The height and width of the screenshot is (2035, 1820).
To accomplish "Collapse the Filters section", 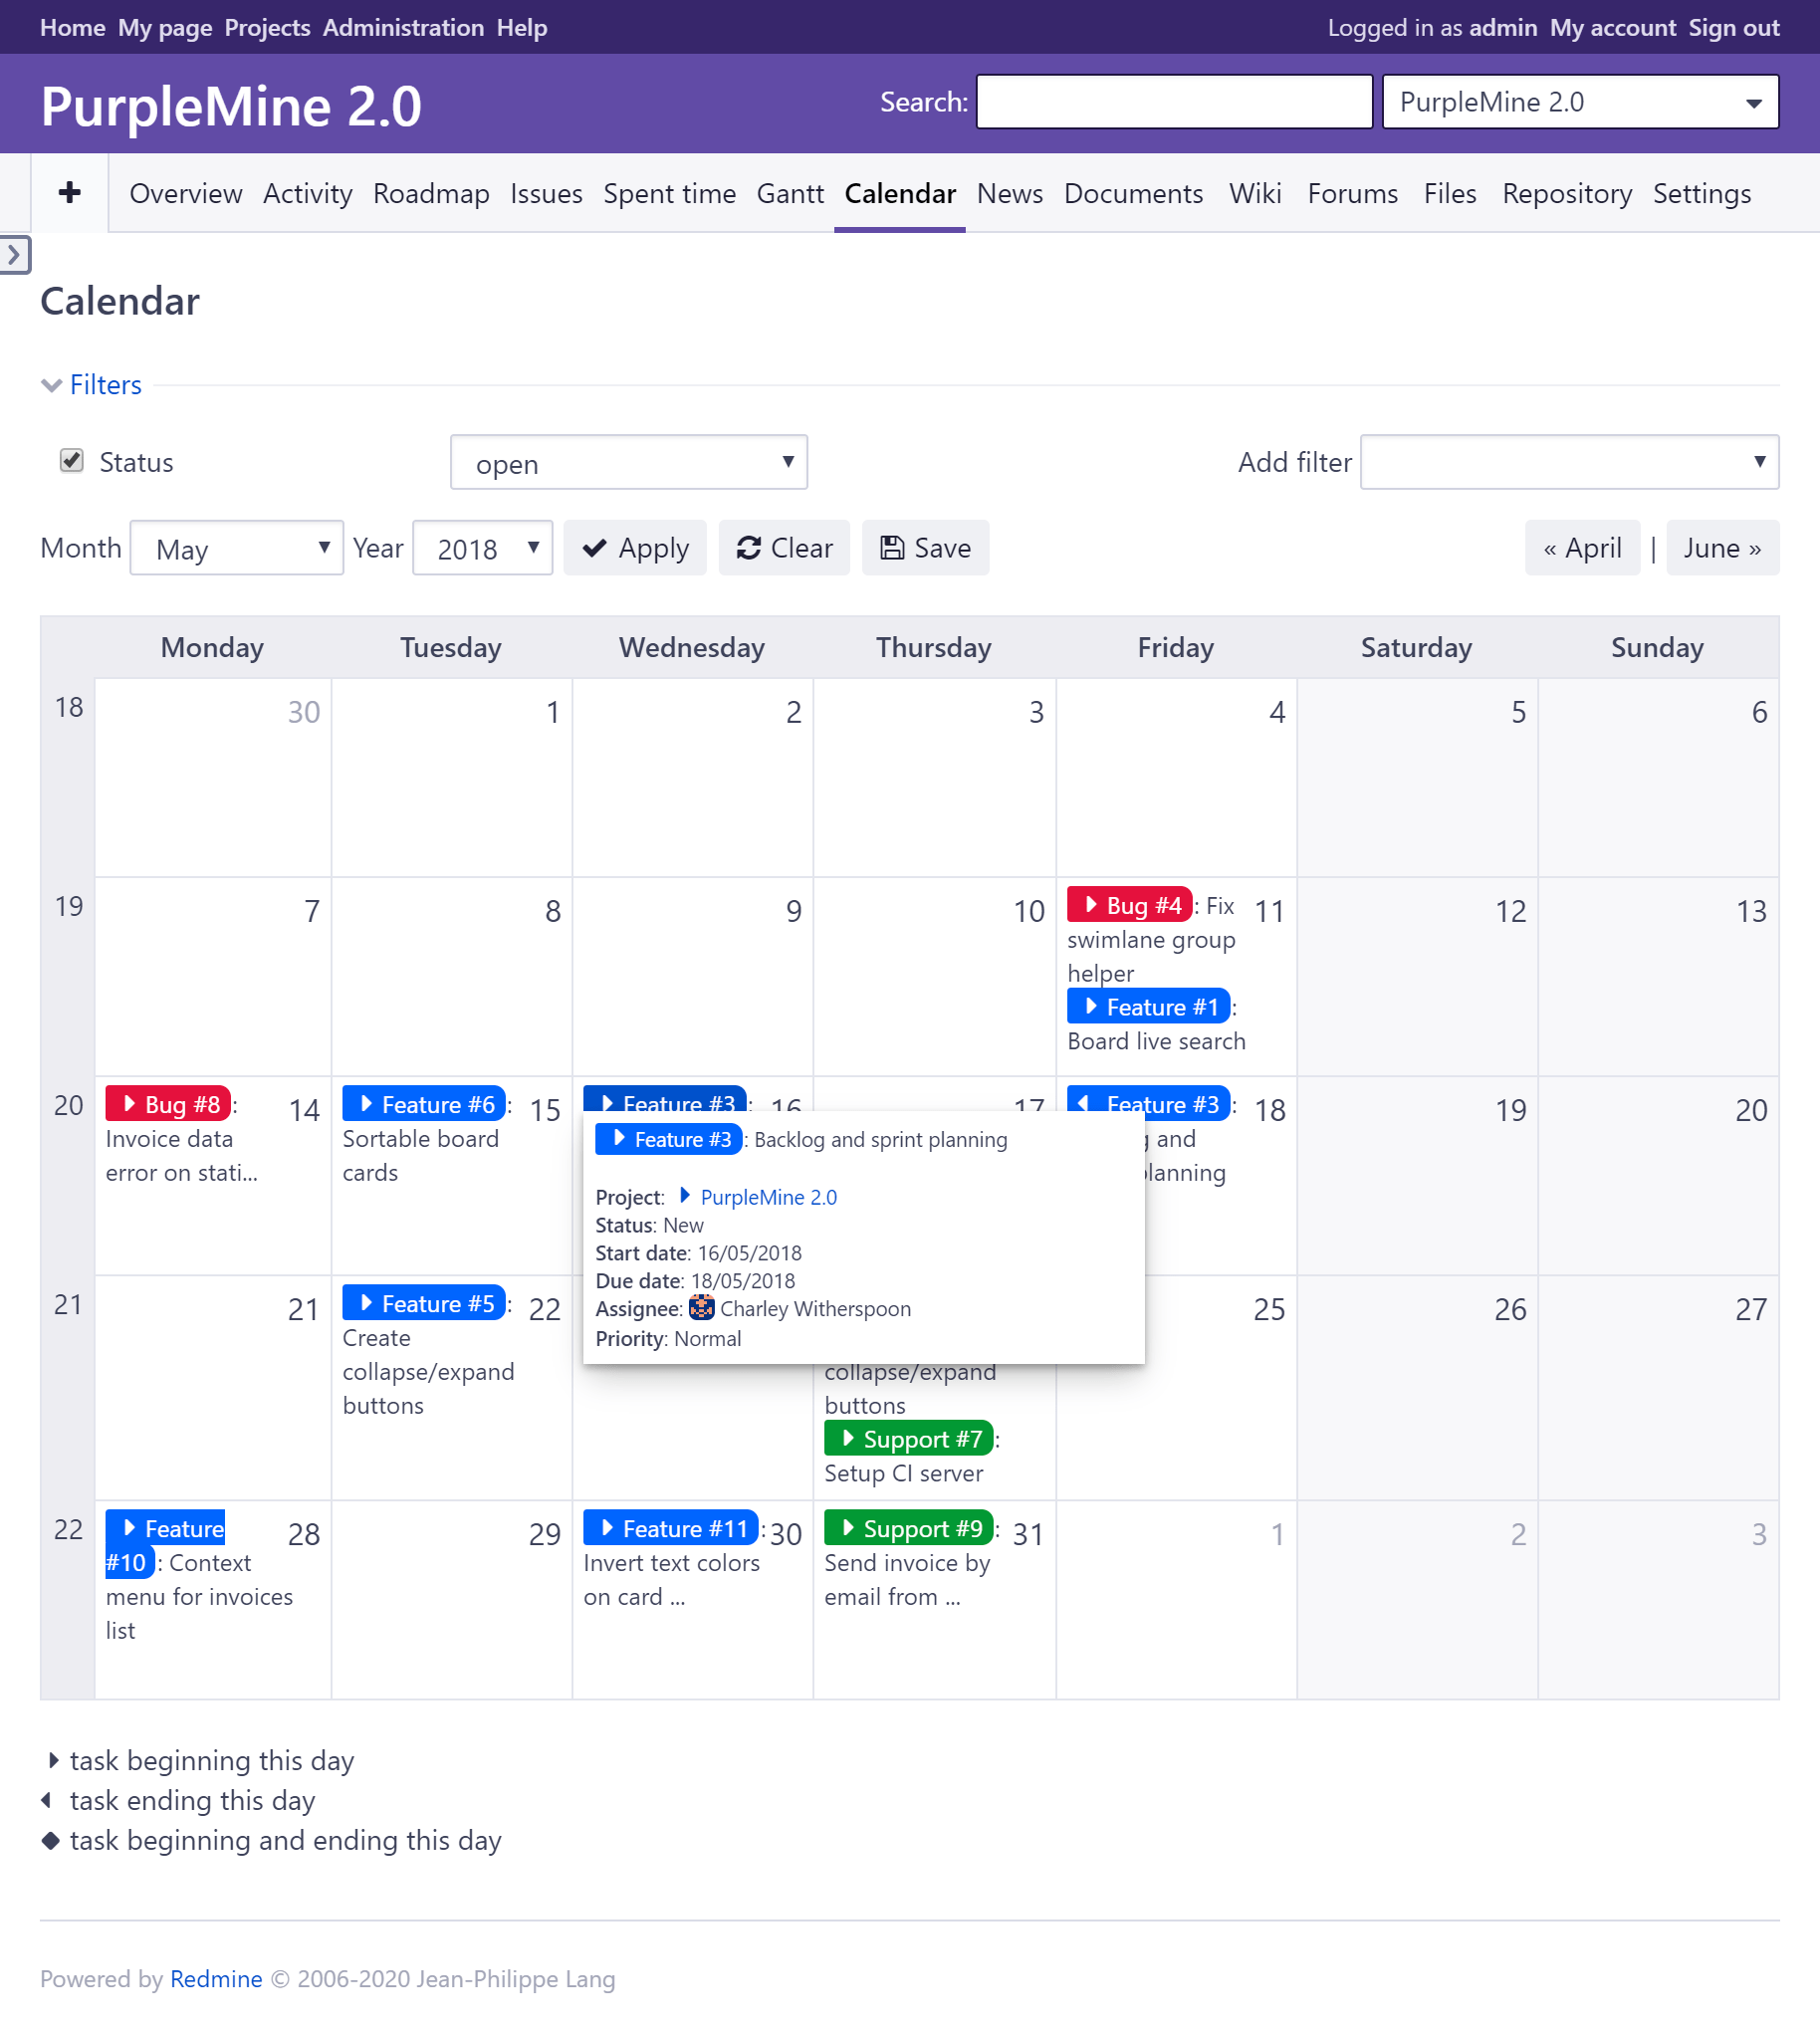I will click(92, 385).
